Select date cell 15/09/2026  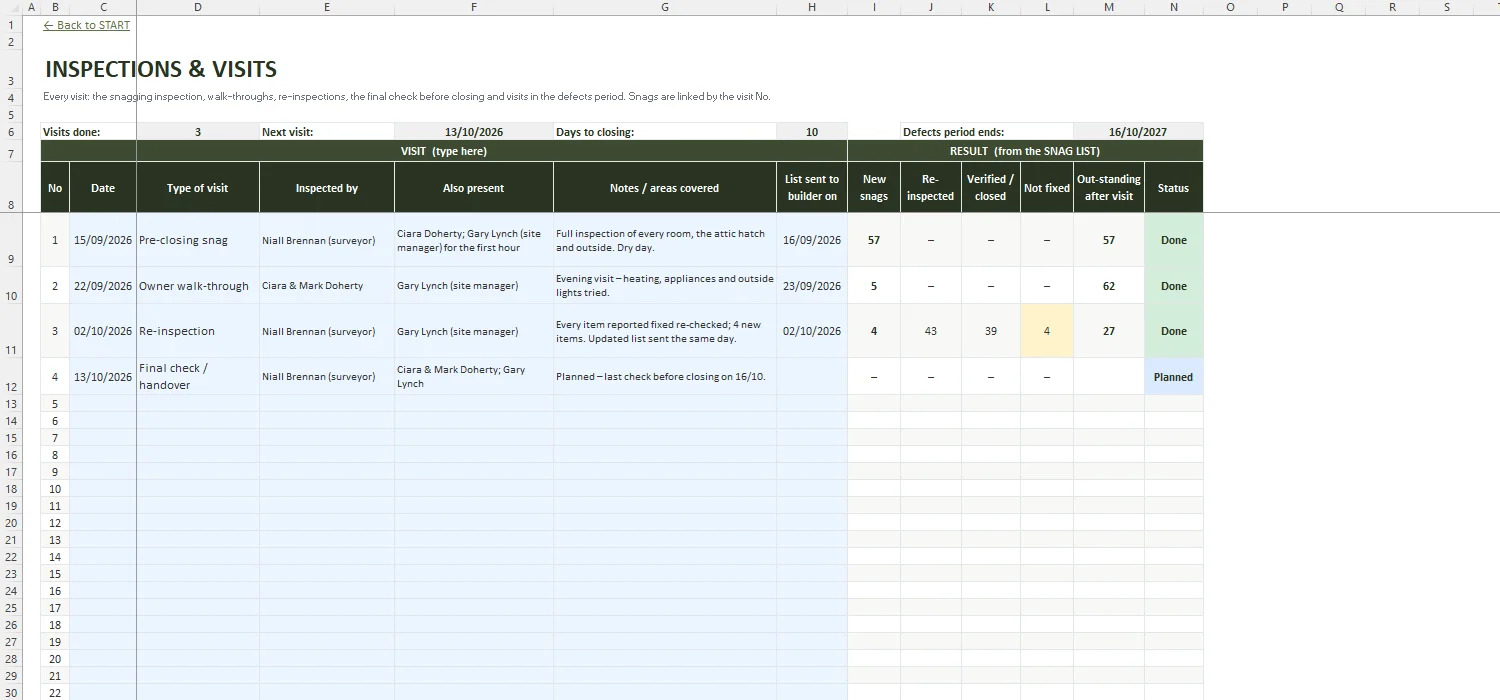103,240
